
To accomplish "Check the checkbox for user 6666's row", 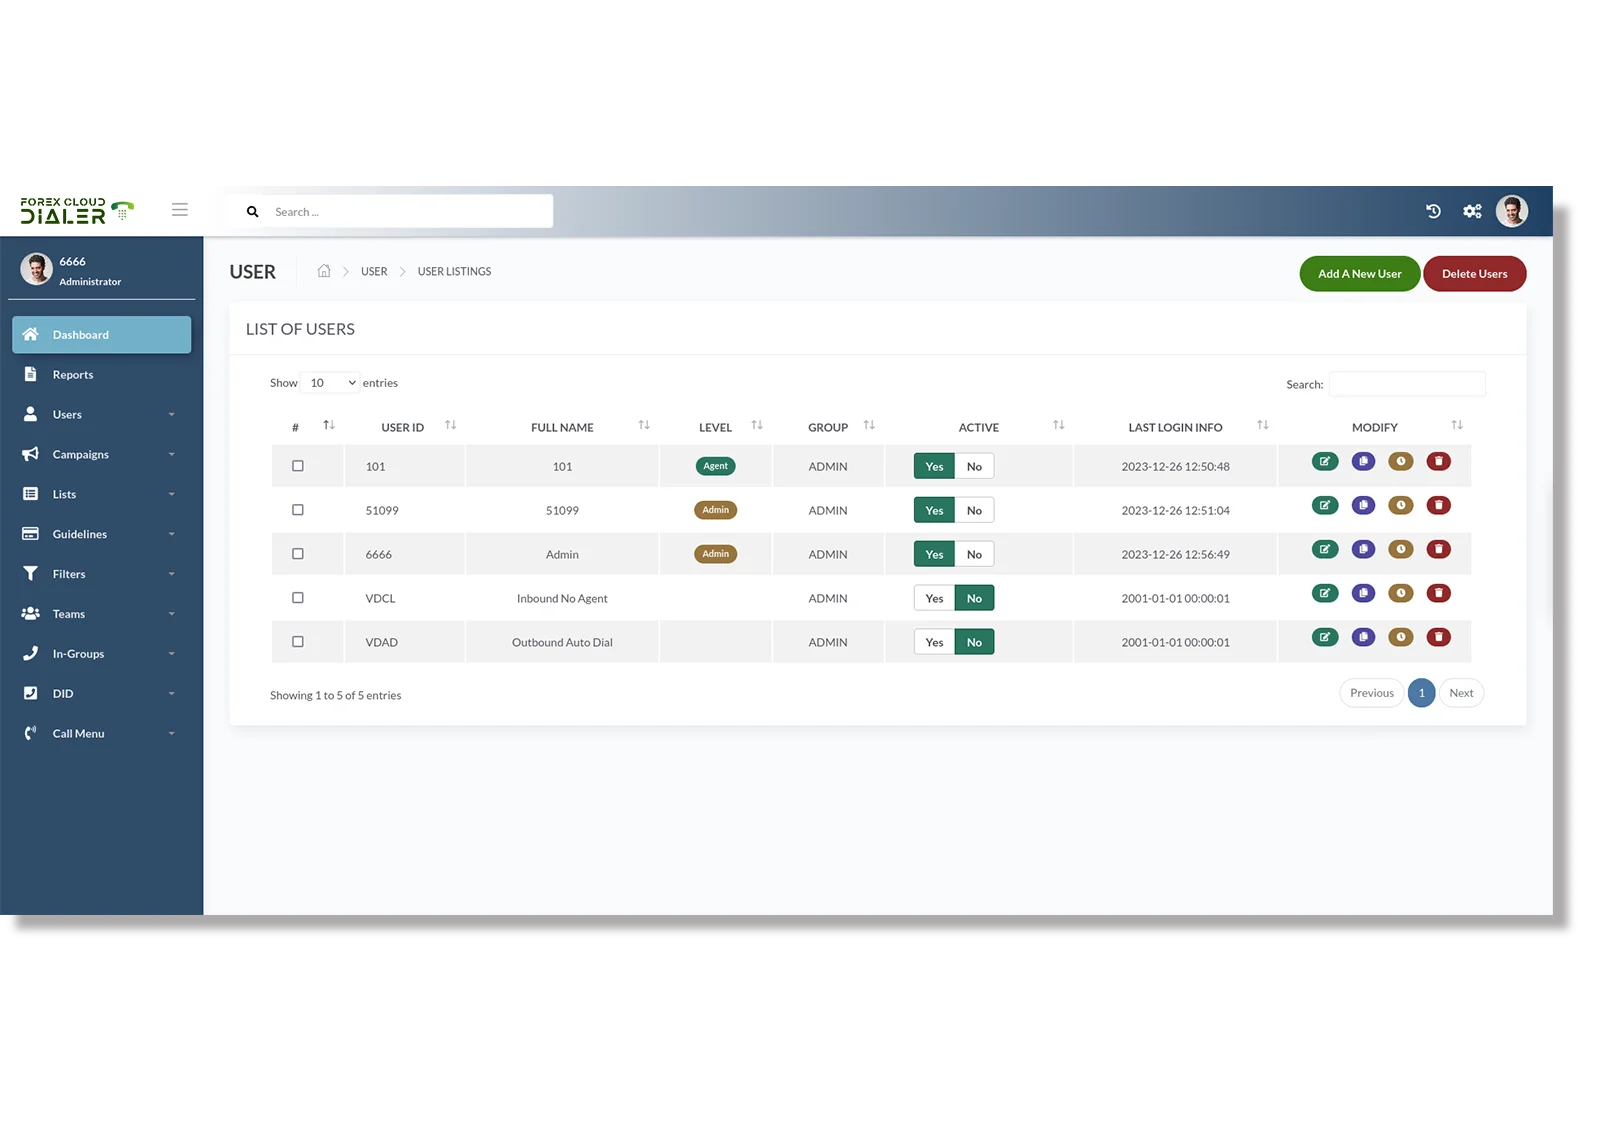I will coord(297,553).
